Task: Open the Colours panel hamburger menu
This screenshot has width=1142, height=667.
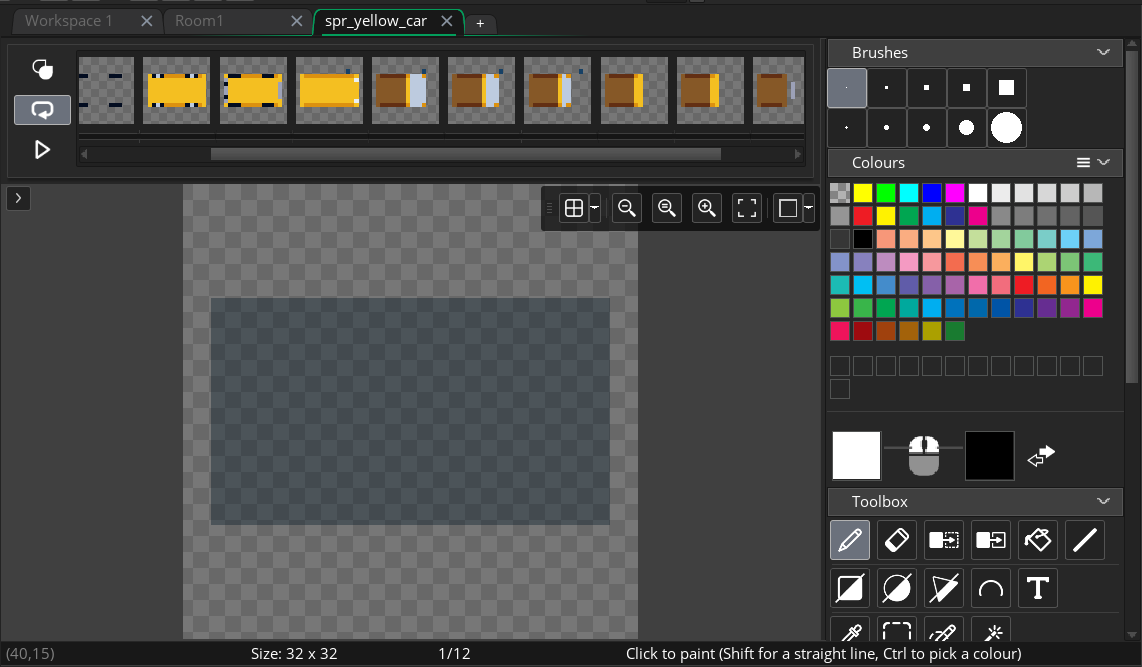Action: click(1083, 162)
